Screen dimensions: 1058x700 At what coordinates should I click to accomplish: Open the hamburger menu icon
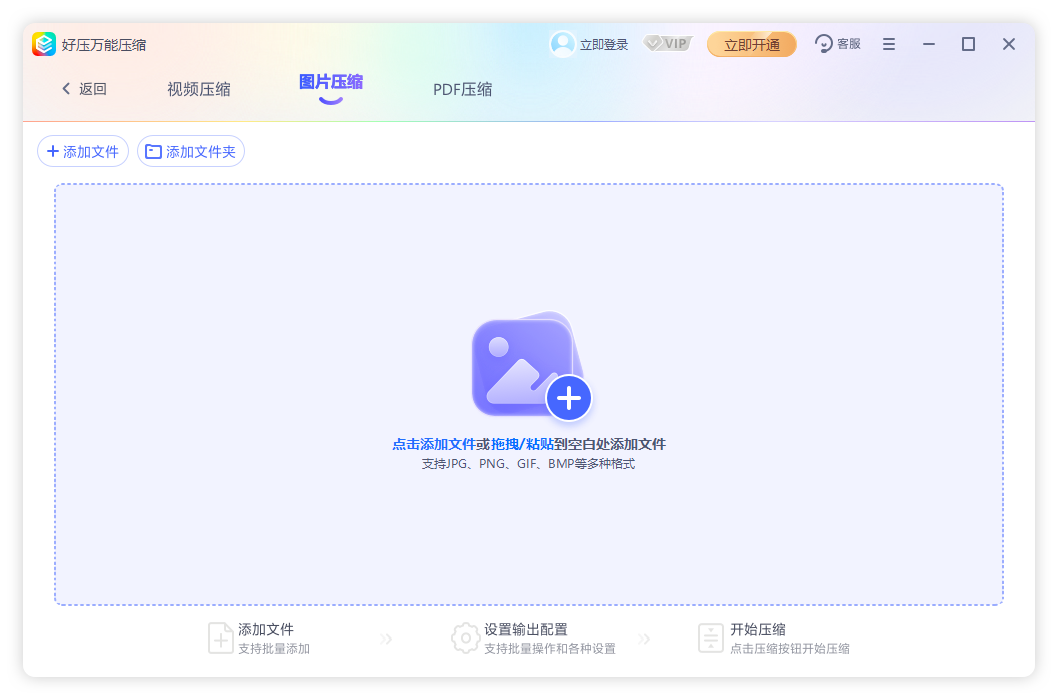tap(889, 44)
